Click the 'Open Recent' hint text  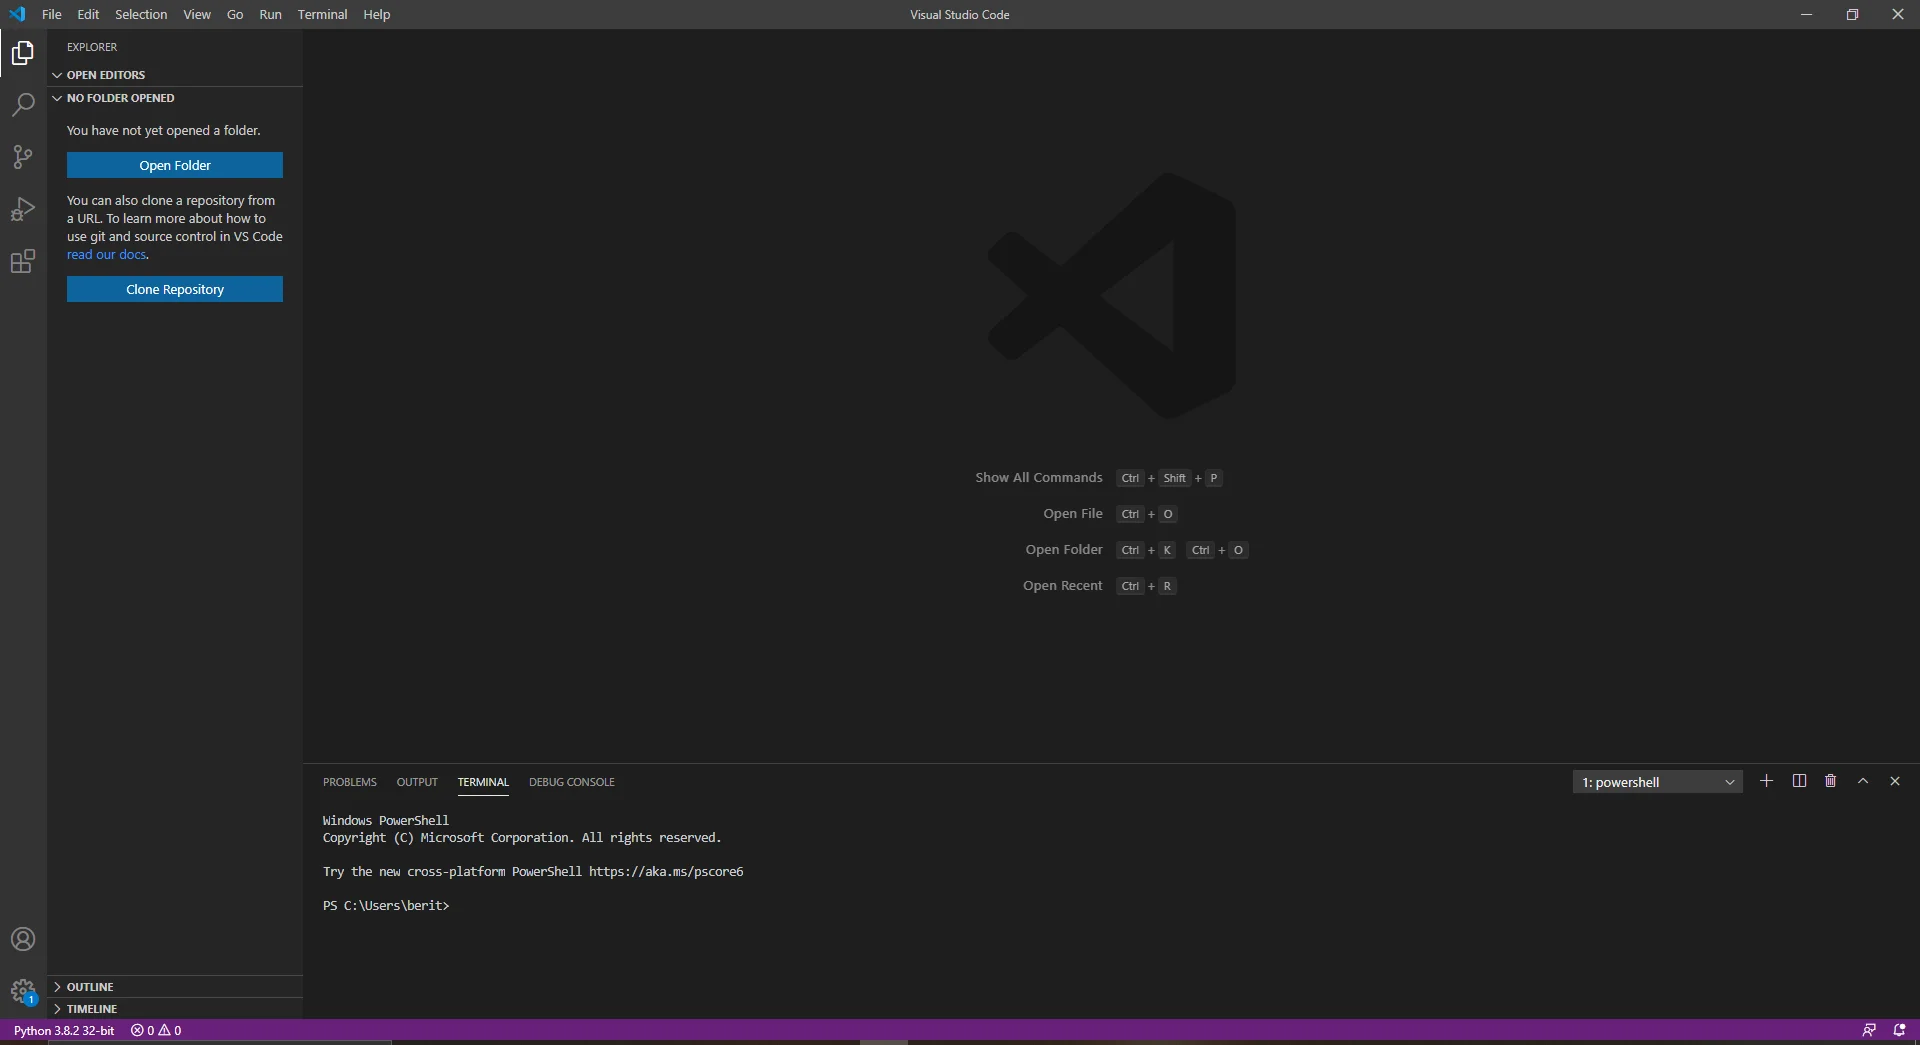tap(1063, 586)
